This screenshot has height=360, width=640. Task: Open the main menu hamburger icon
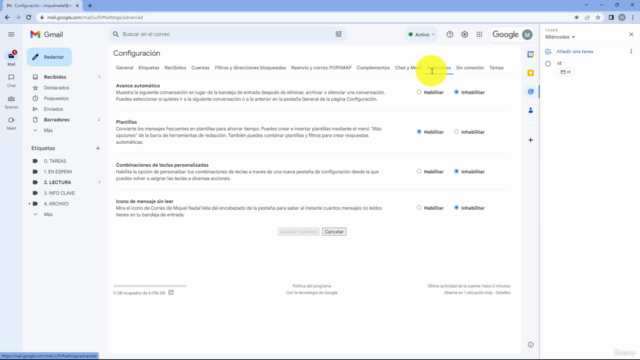[x=11, y=35]
